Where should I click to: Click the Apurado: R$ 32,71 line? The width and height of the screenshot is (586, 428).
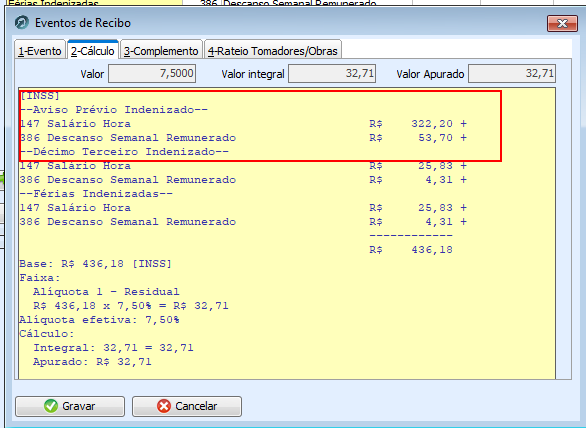coord(92,362)
